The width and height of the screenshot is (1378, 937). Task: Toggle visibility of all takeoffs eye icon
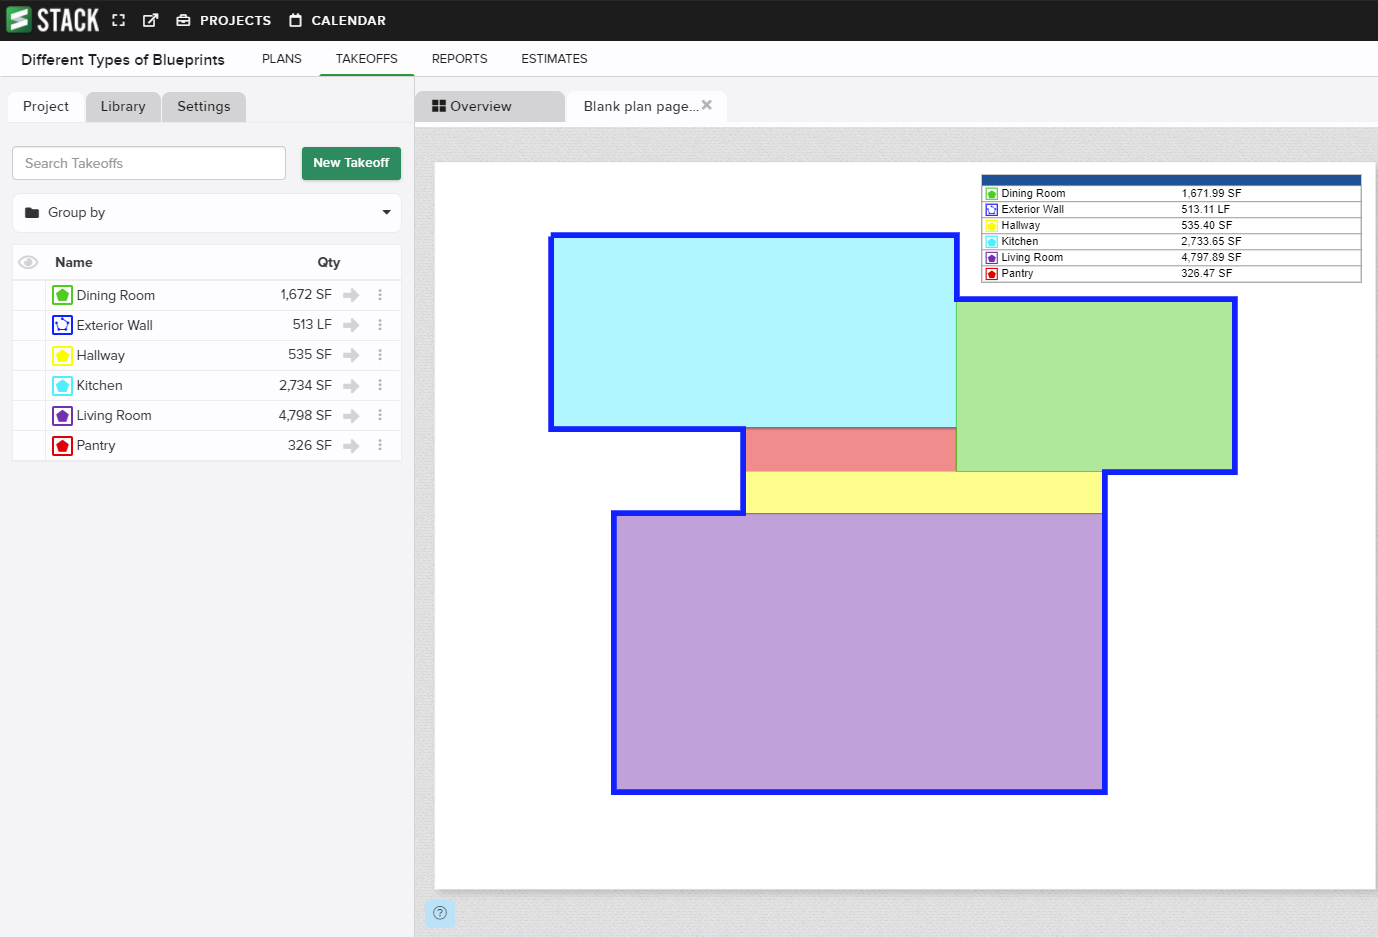pos(29,262)
